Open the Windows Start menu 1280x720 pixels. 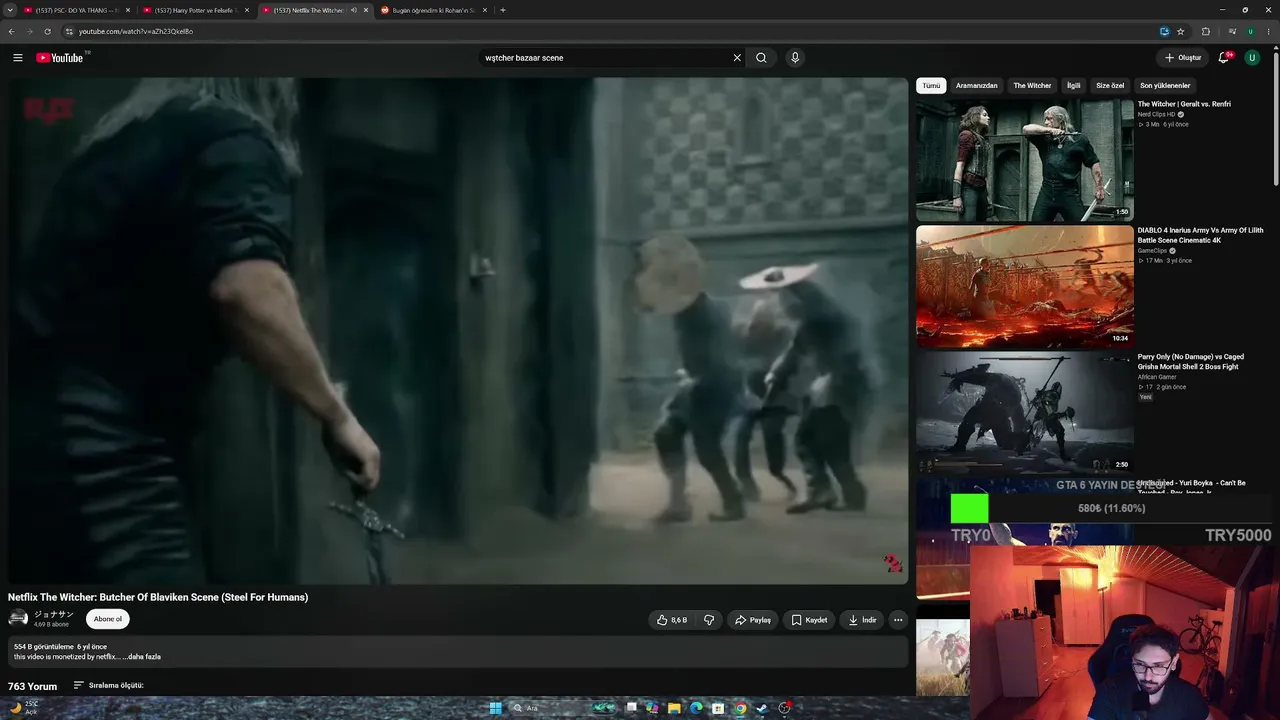click(x=495, y=708)
